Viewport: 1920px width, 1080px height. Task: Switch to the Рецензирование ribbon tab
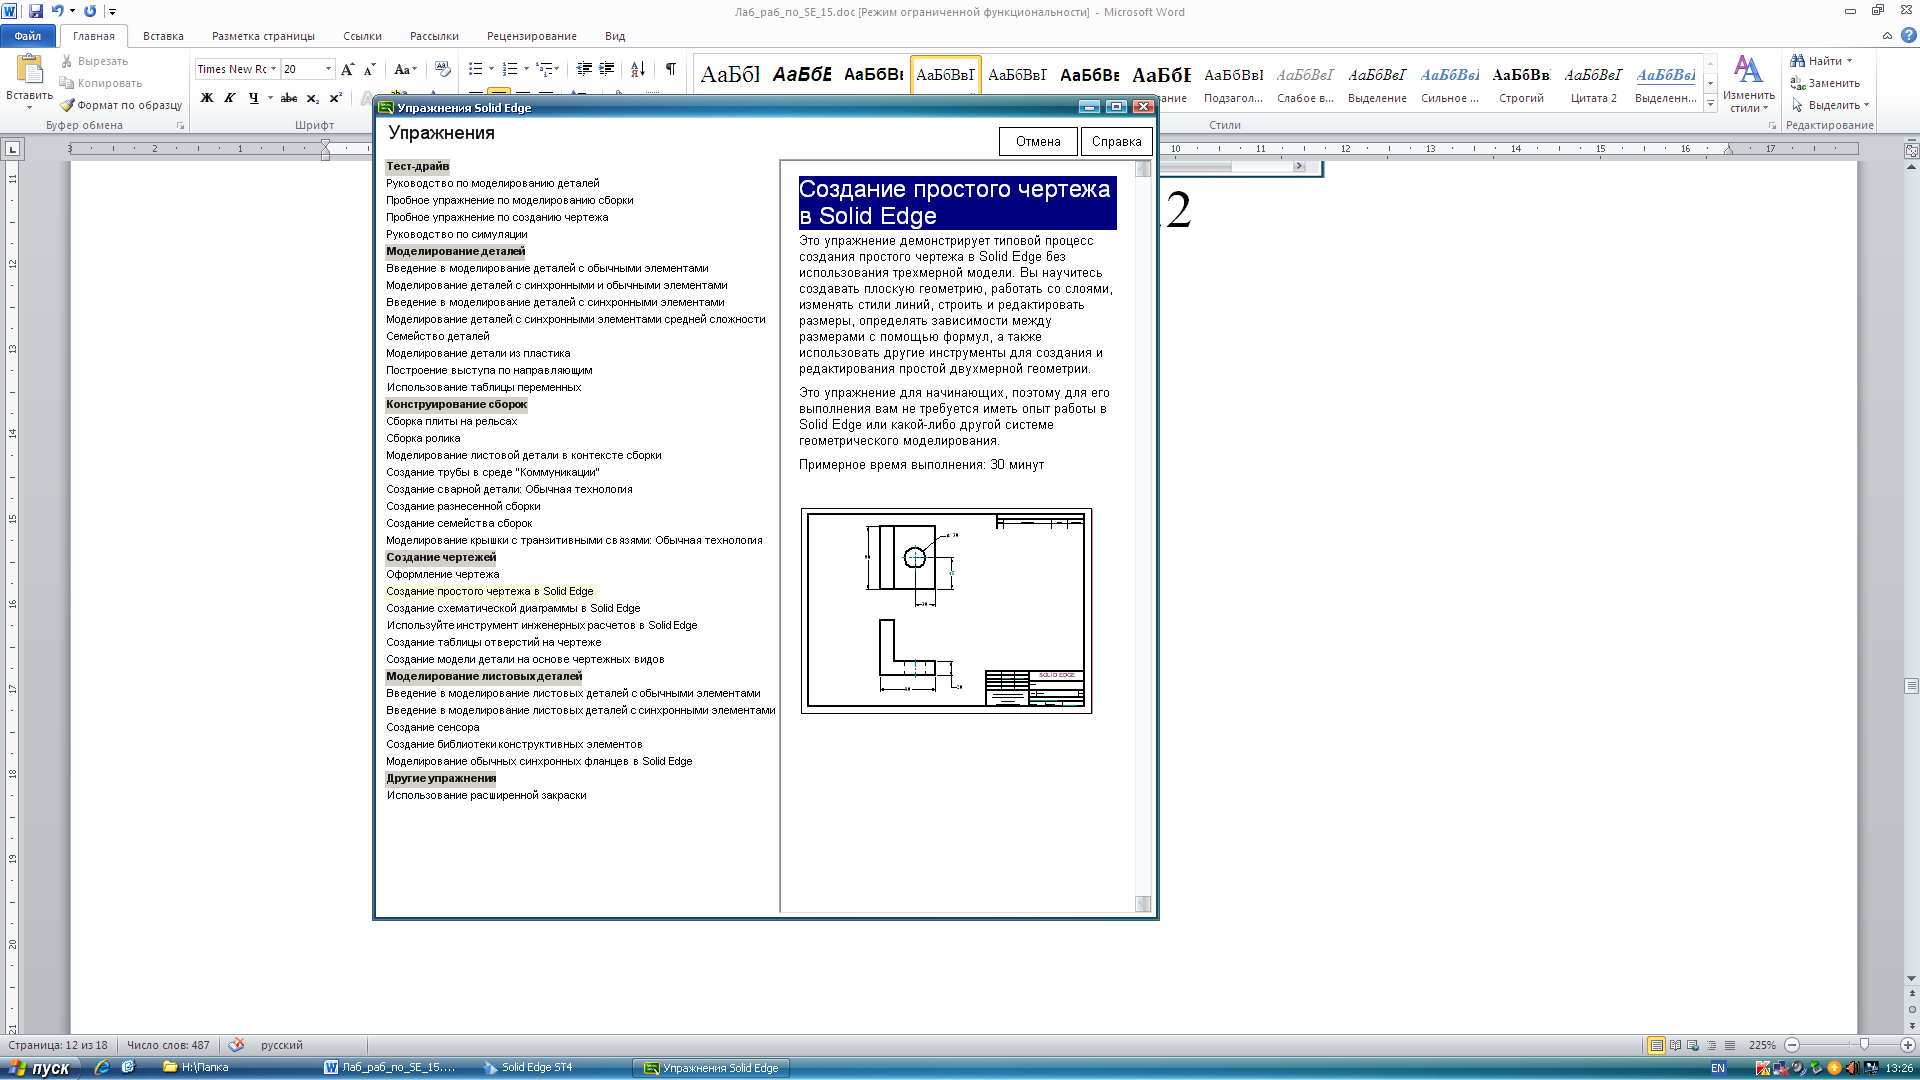531,36
